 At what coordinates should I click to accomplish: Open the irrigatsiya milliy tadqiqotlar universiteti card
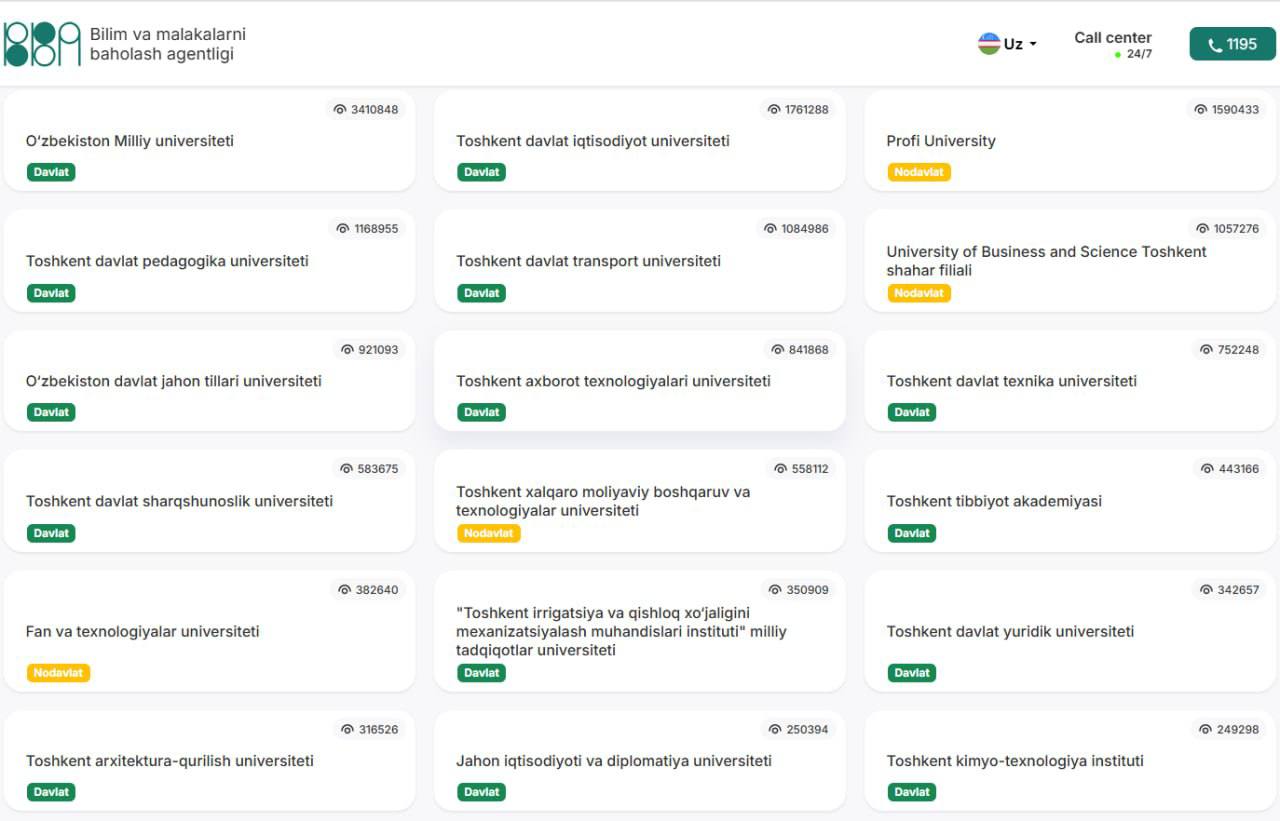coord(640,631)
